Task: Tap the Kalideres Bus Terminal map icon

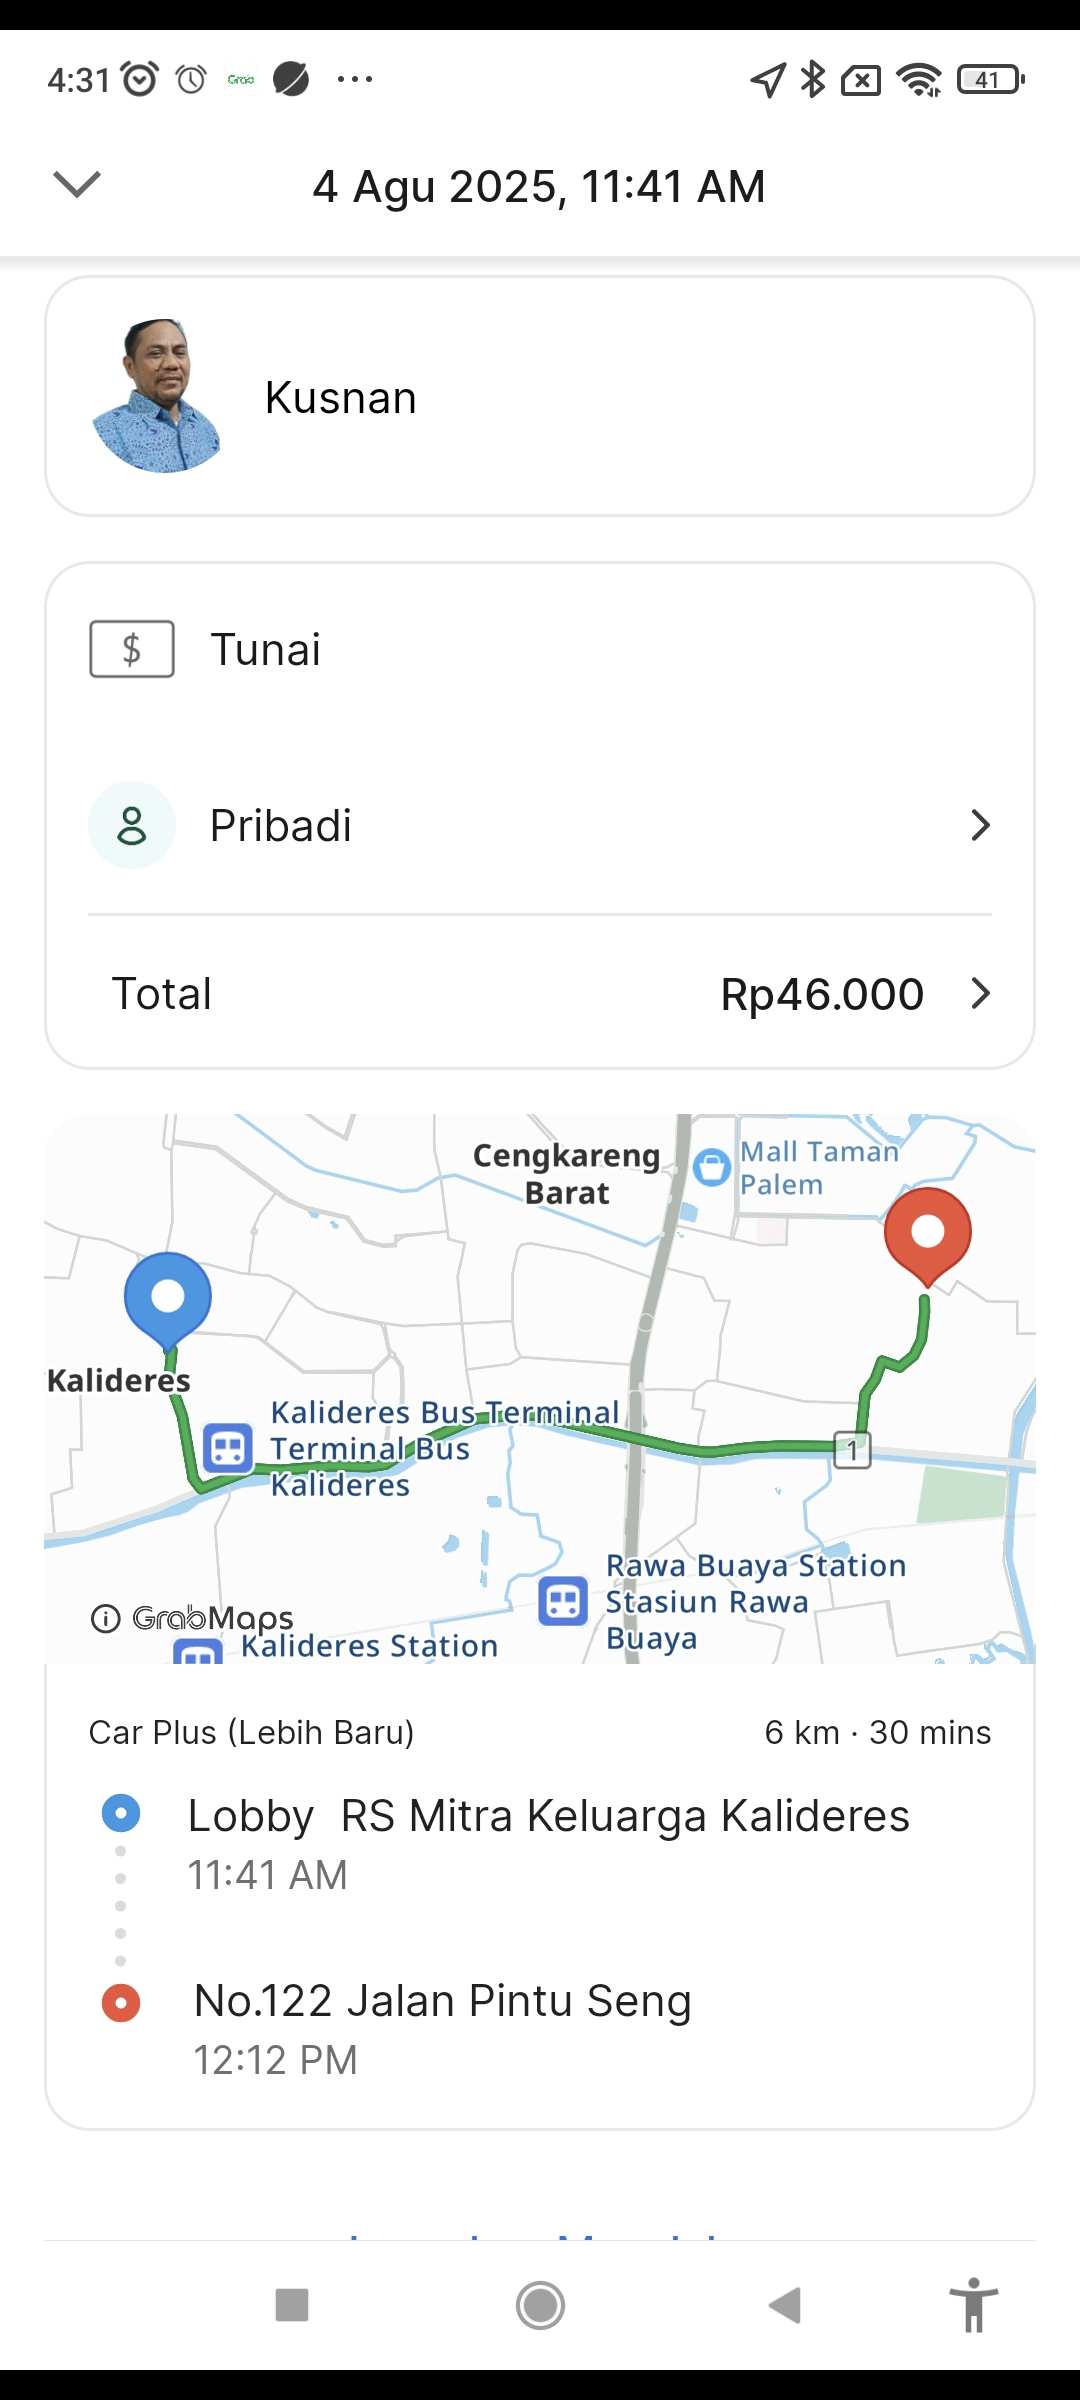Action: pos(228,1448)
